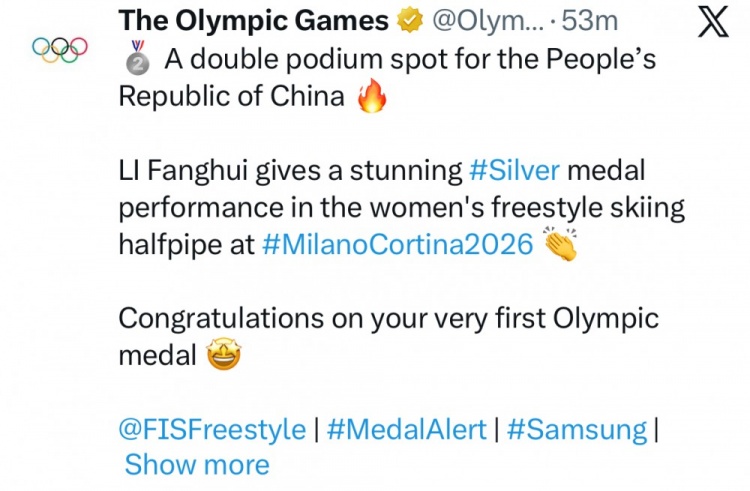Expand the post with Show more

coord(197,465)
